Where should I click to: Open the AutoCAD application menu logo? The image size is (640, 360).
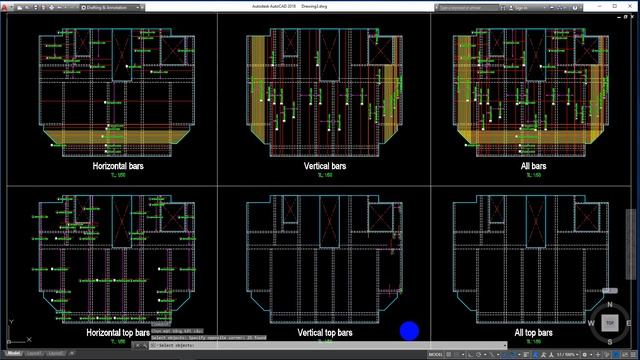(x=4, y=8)
